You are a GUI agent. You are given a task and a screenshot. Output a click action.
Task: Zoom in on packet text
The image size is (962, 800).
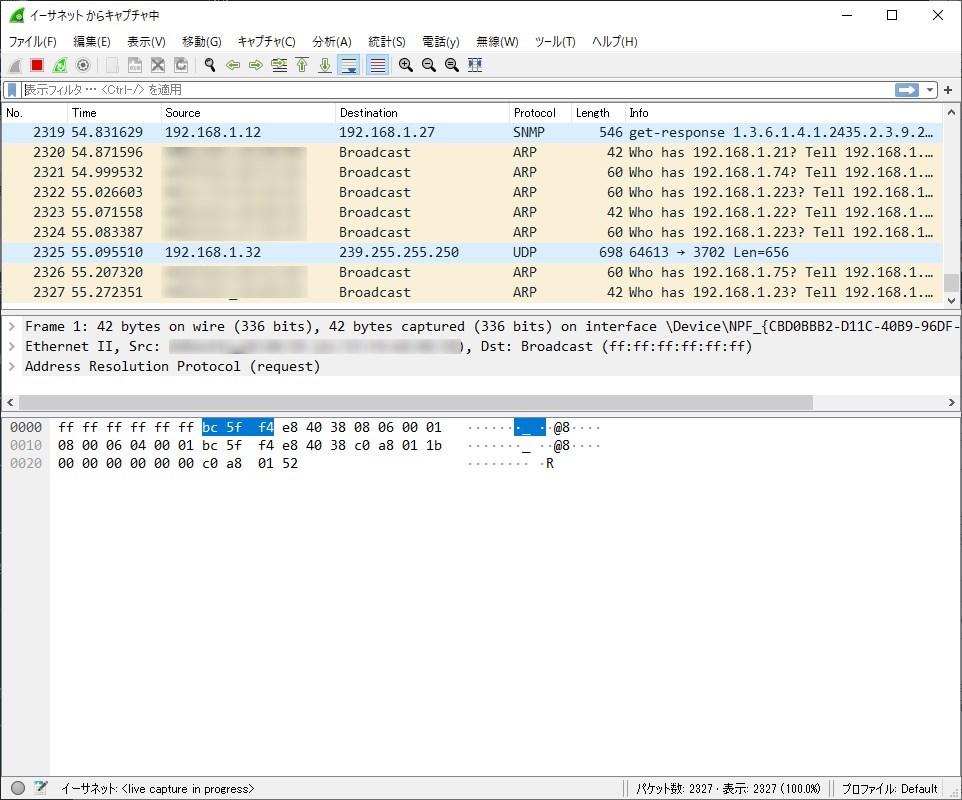(406, 65)
